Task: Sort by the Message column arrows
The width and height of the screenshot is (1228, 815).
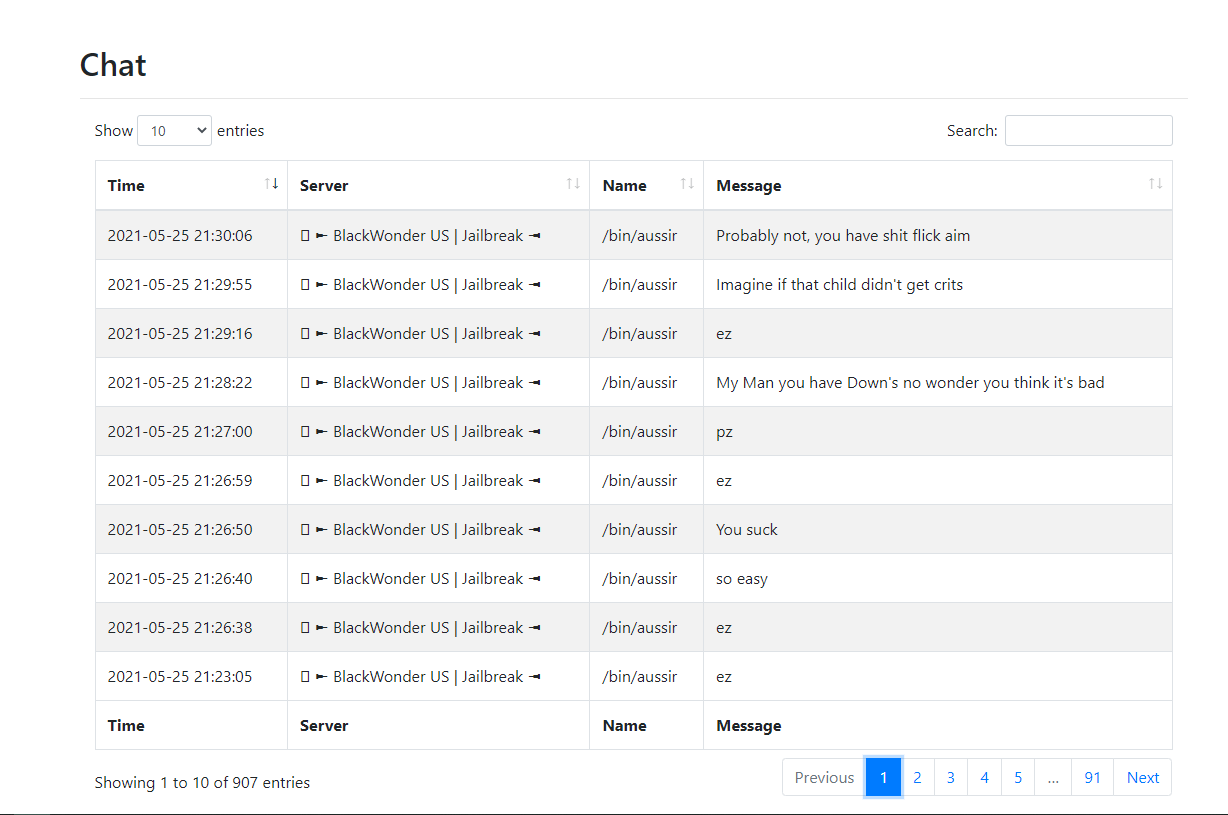Action: pyautogui.click(x=1155, y=184)
